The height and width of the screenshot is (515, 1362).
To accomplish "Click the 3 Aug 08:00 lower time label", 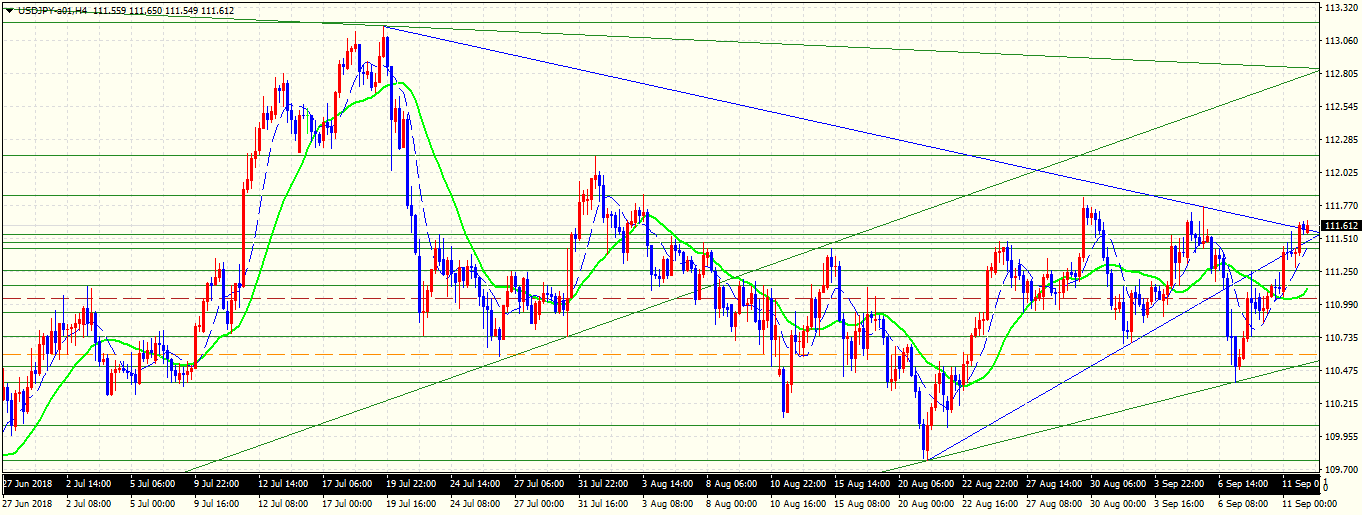I will click(x=669, y=504).
